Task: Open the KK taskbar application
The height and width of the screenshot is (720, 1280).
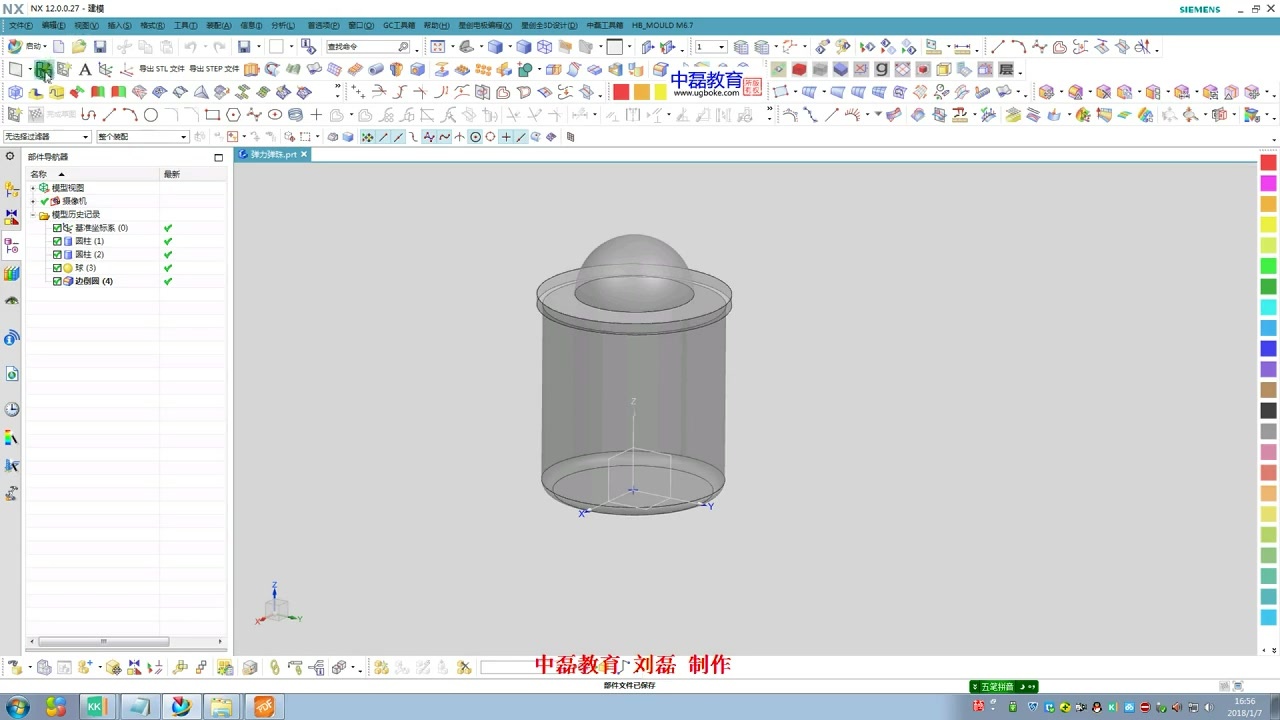Action: pyautogui.click(x=96, y=707)
